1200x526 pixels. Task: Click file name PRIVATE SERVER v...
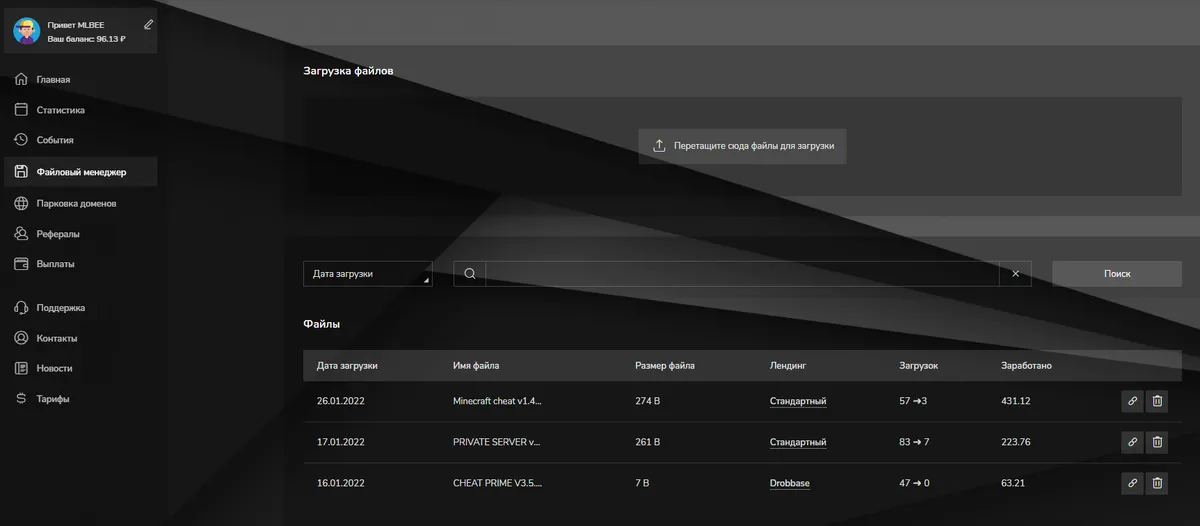click(x=497, y=442)
